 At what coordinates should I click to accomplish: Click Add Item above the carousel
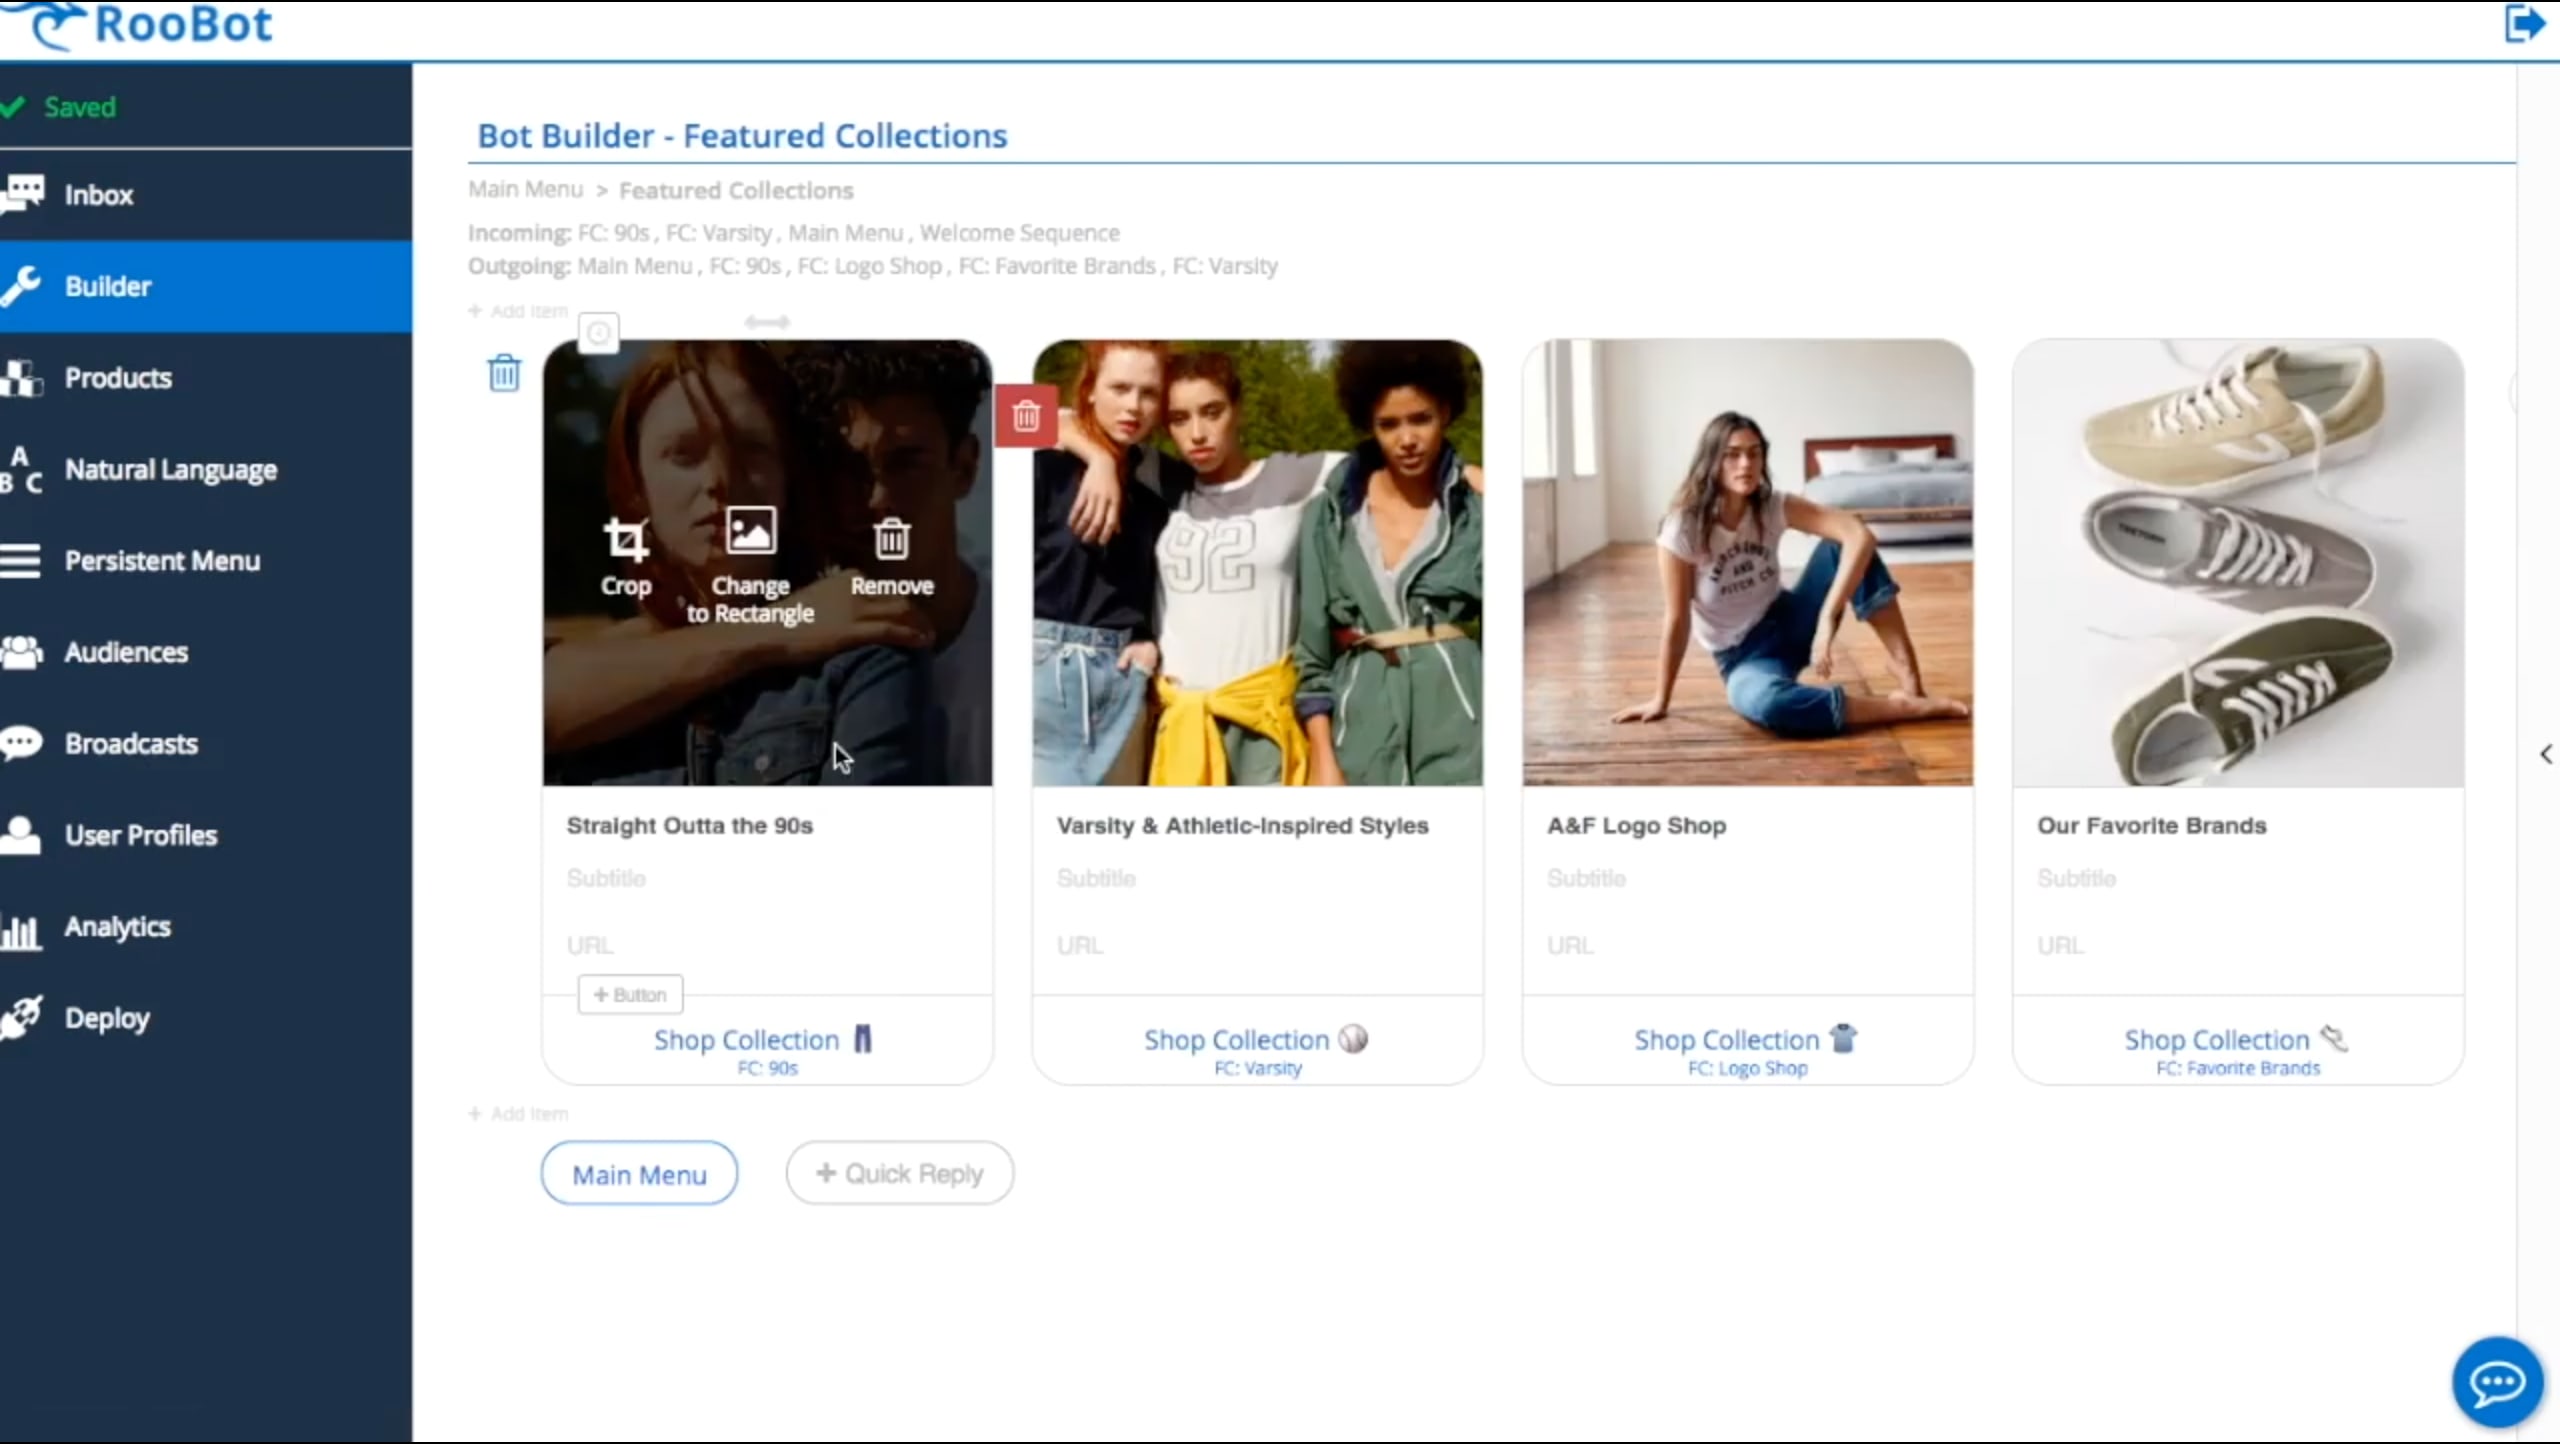click(x=519, y=311)
